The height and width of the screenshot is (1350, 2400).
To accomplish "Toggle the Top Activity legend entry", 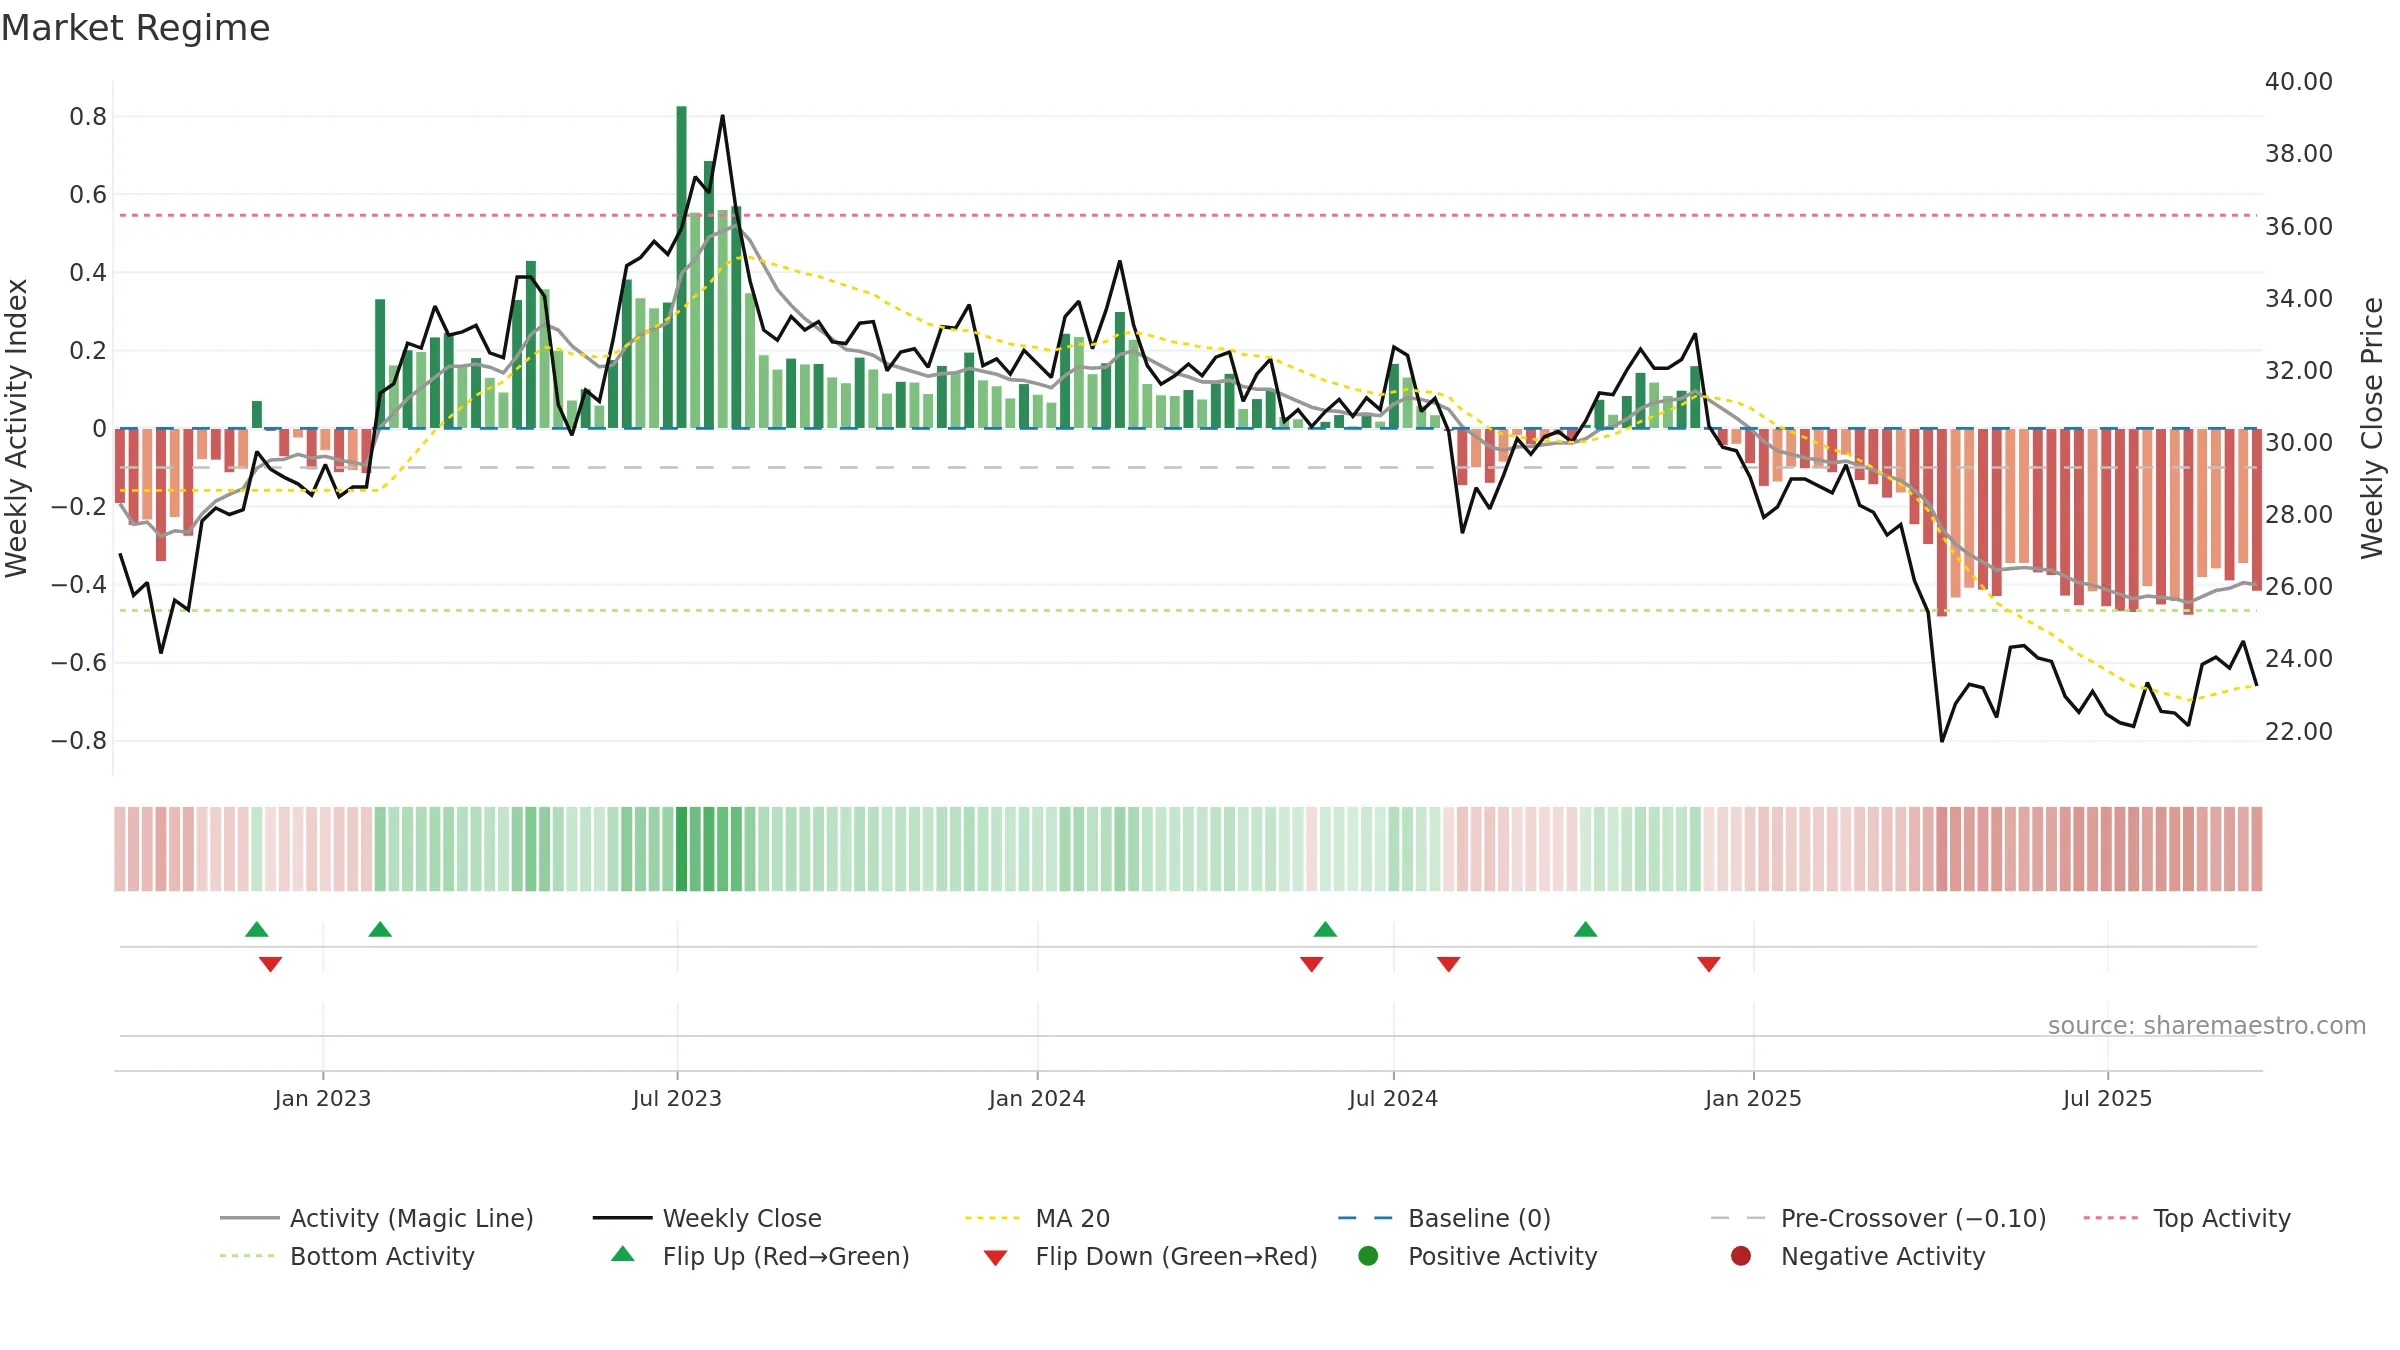I will tap(2186, 1218).
